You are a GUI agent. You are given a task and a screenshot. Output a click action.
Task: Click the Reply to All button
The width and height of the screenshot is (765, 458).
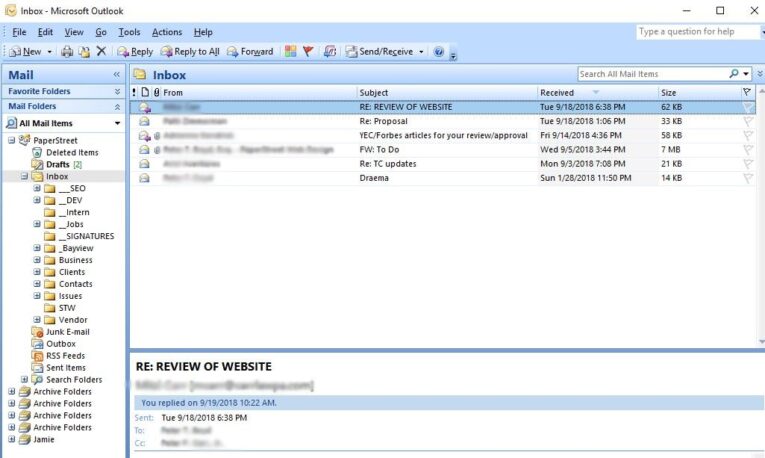(190, 51)
